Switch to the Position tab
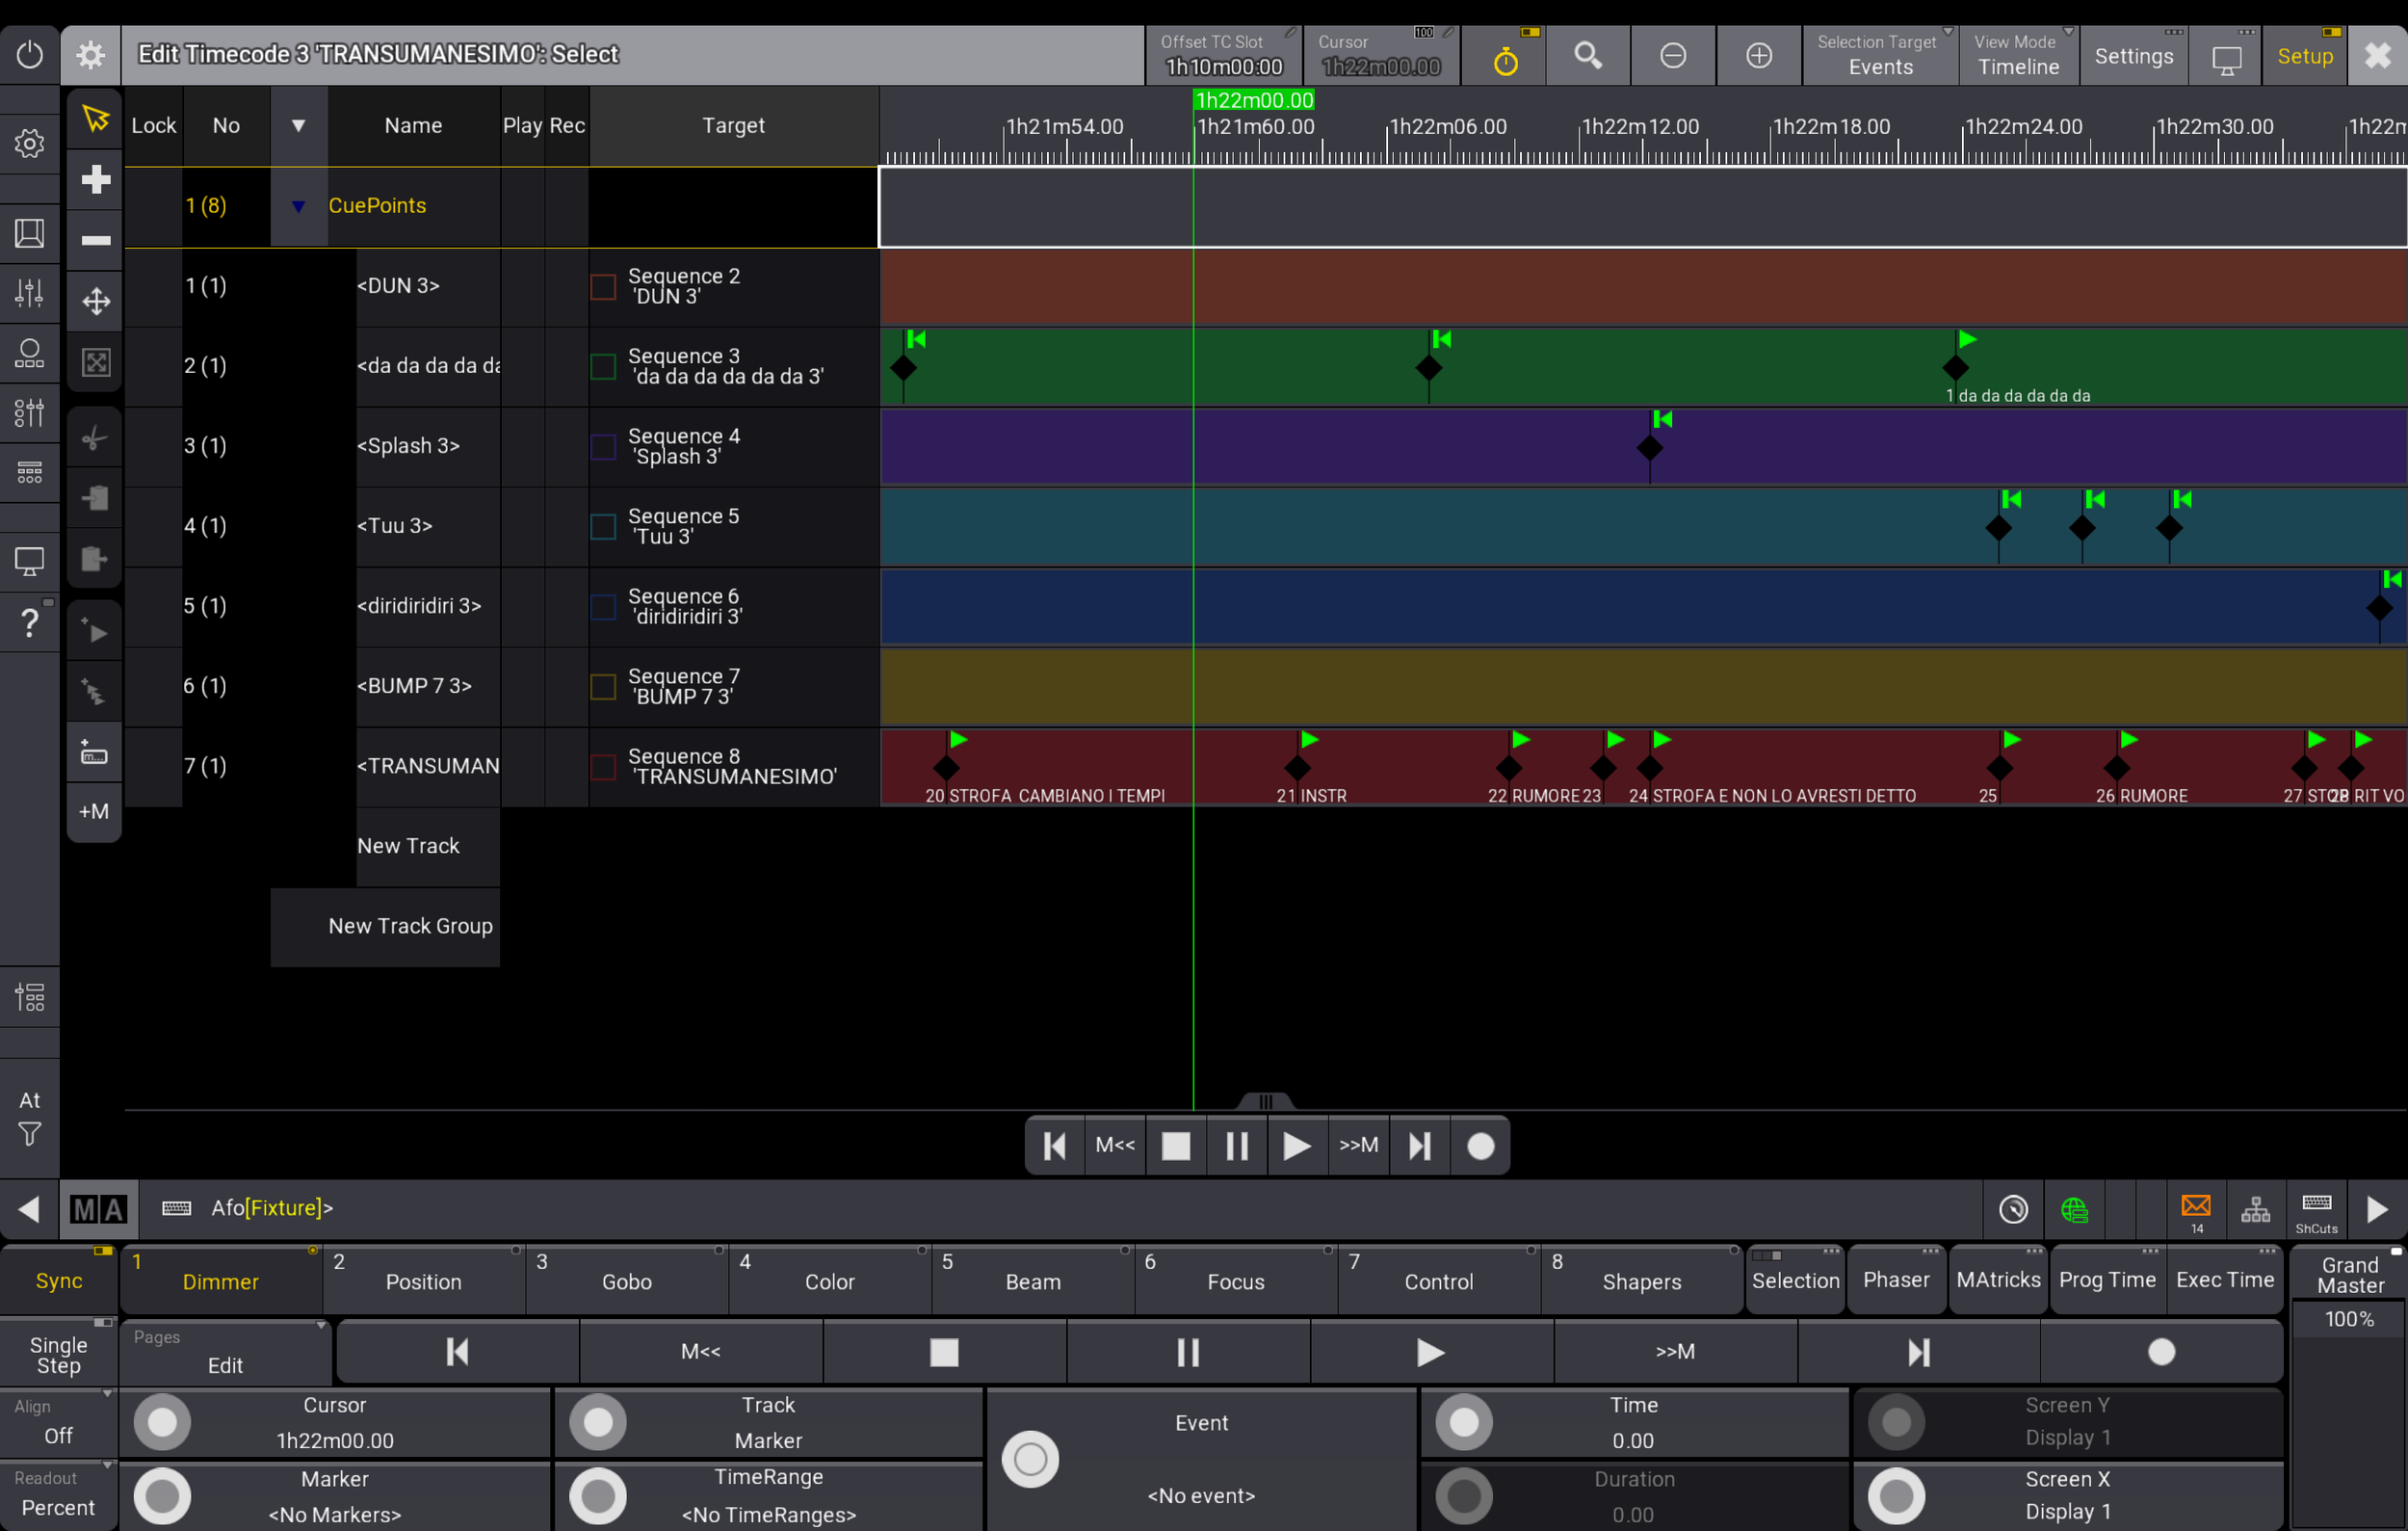 point(424,1281)
